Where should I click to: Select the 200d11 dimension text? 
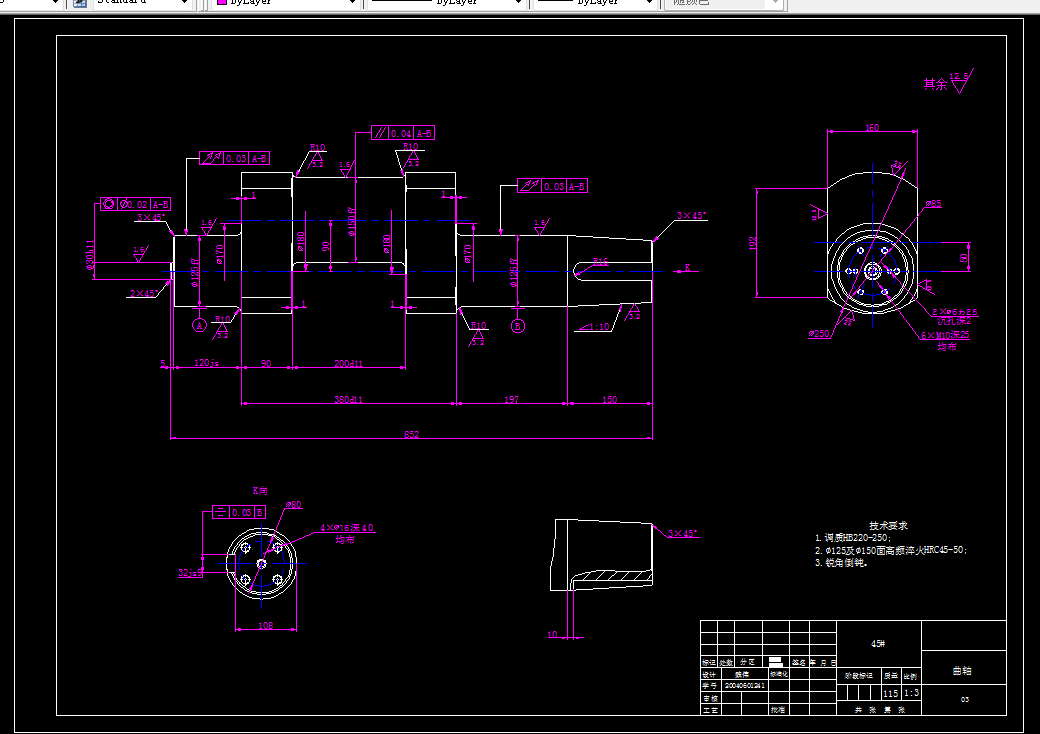pyautogui.click(x=348, y=363)
